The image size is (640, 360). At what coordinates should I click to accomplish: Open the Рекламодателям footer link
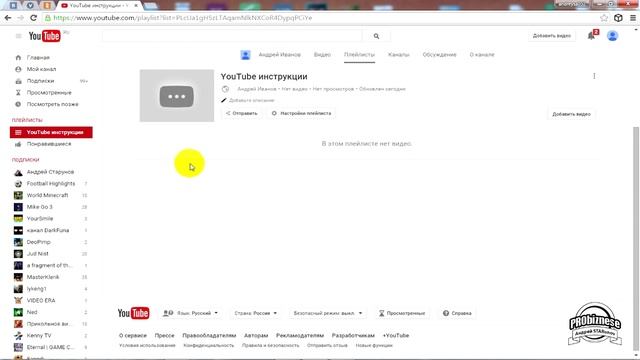[300, 336]
